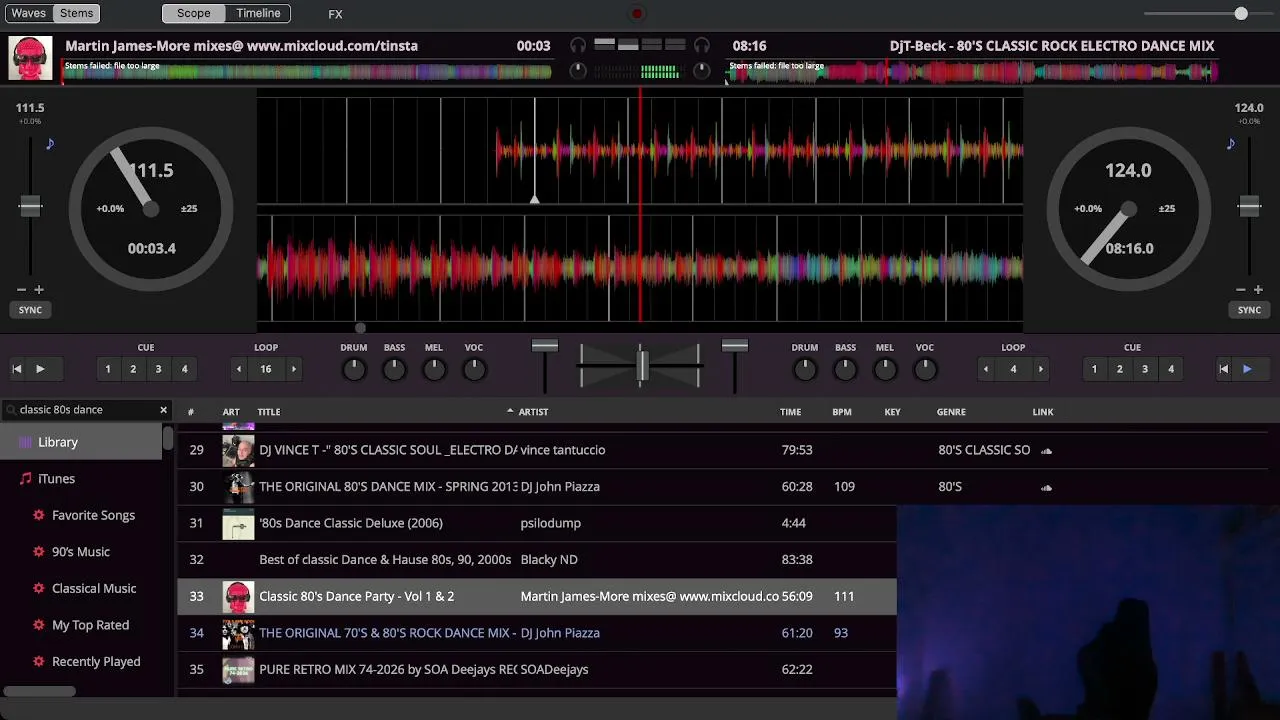
Task: Click the right deck VOC stem knob
Action: tap(925, 370)
